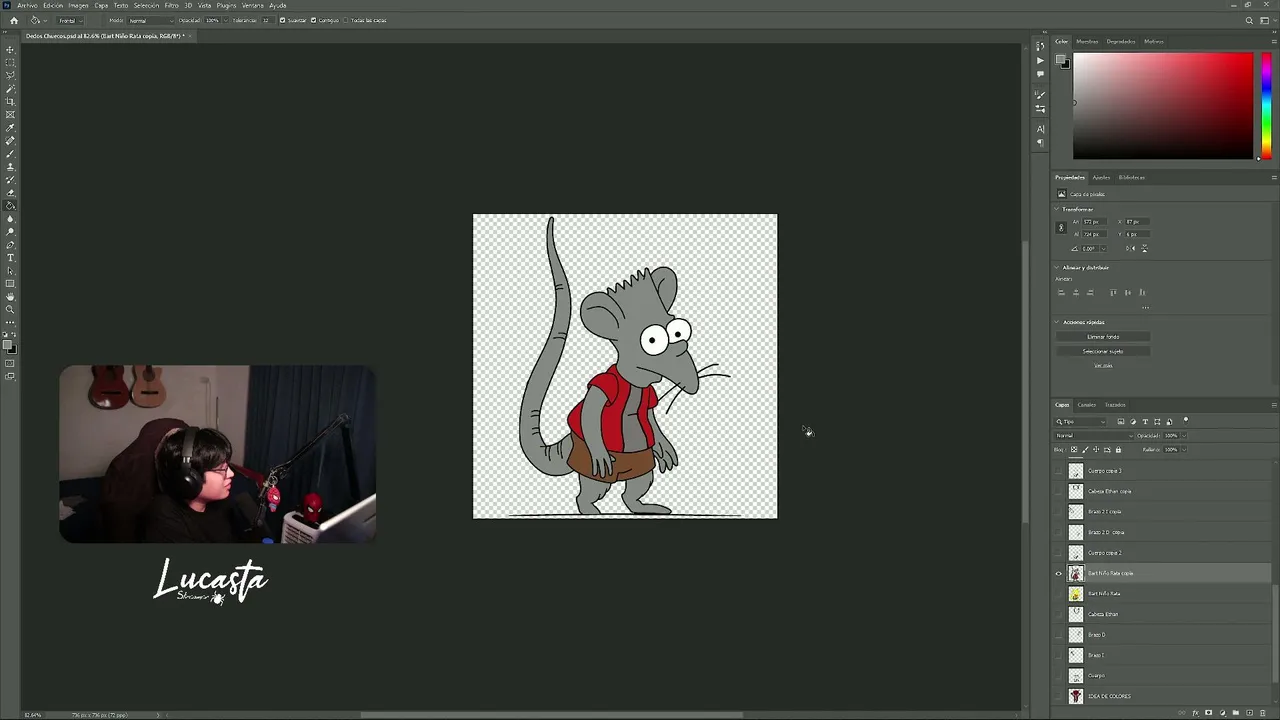Click the foreground color swatch in toolbar
Viewport: 1280px width, 720px height.
pos(8,346)
